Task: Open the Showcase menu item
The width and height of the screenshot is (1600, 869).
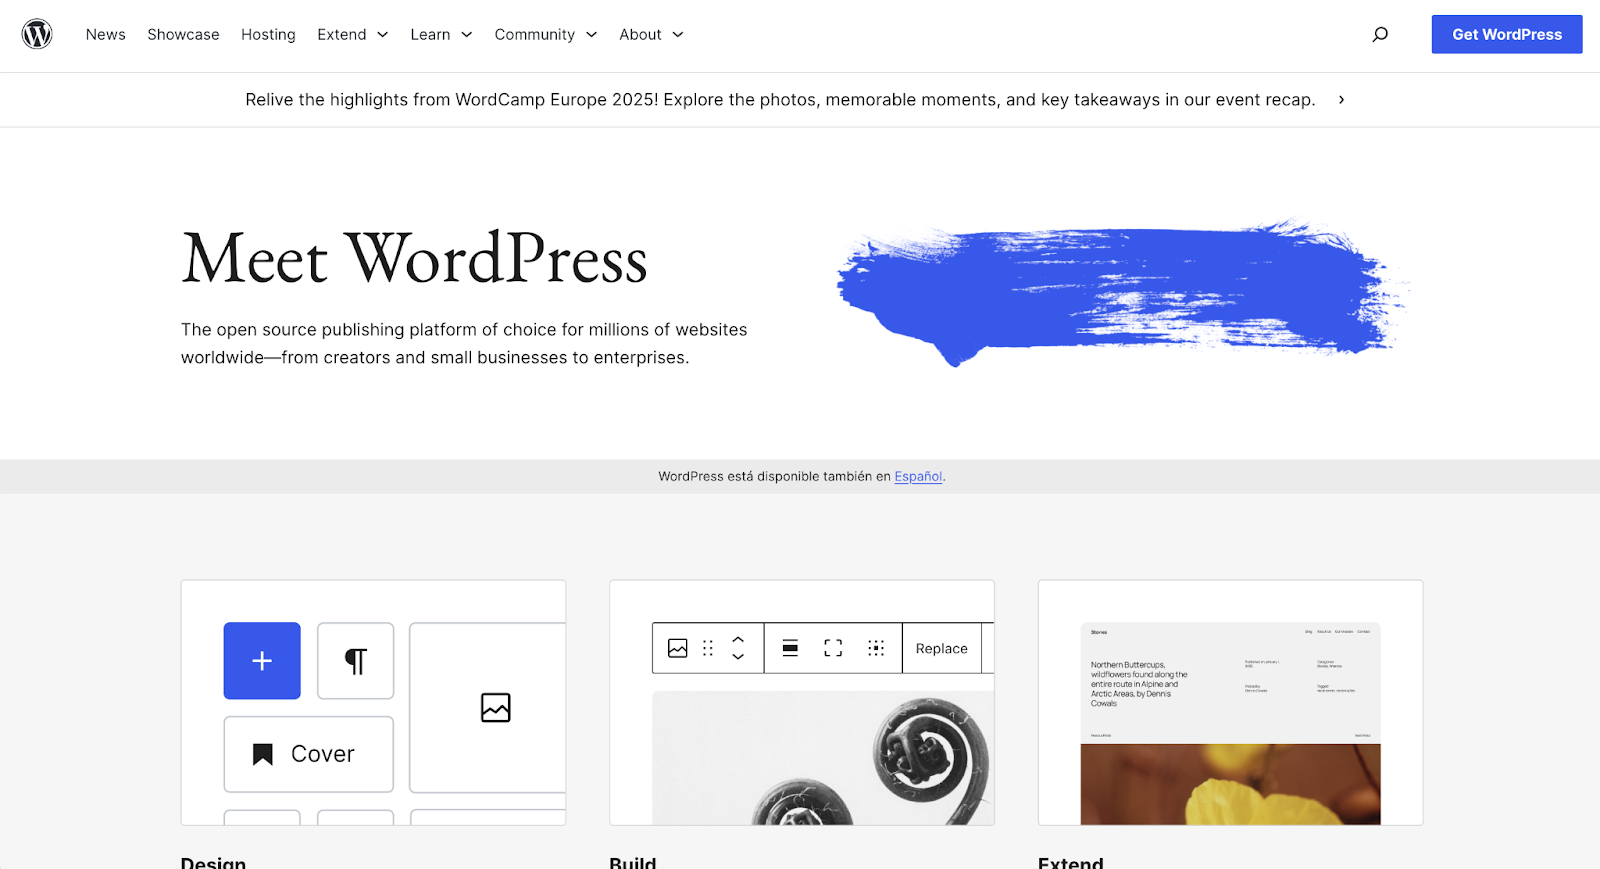Action: [183, 34]
